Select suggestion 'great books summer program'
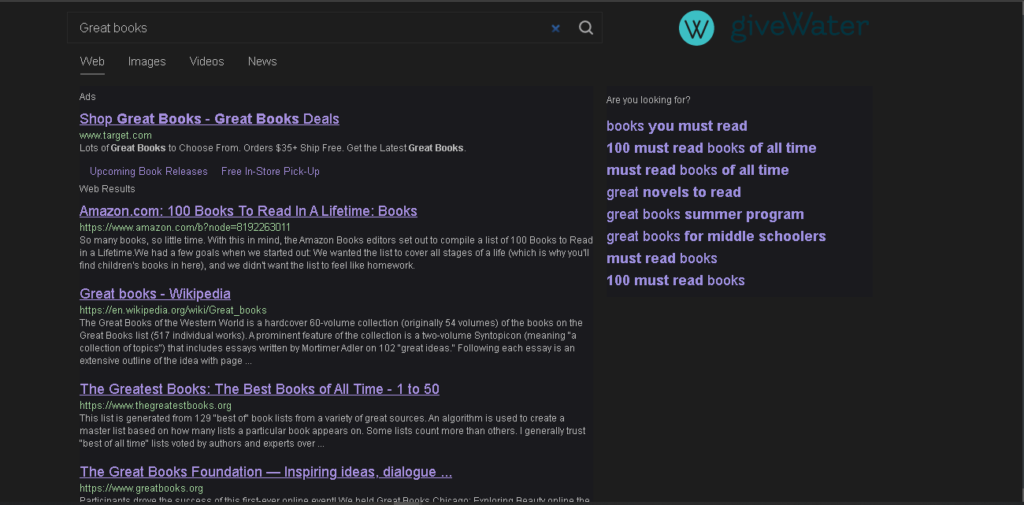Image resolution: width=1024 pixels, height=505 pixels. (x=705, y=214)
